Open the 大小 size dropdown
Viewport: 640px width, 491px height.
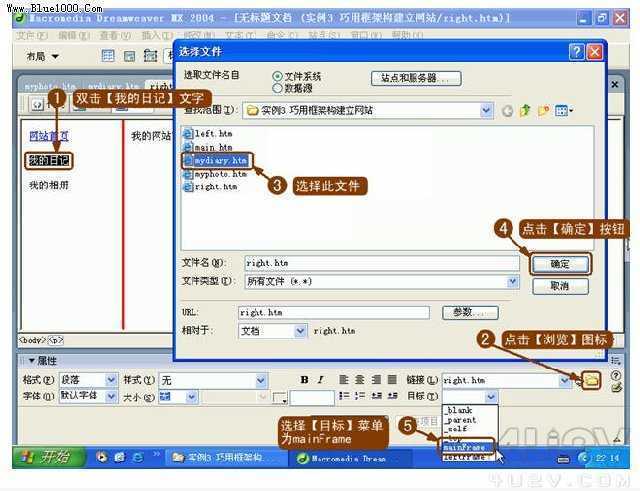click(191, 396)
